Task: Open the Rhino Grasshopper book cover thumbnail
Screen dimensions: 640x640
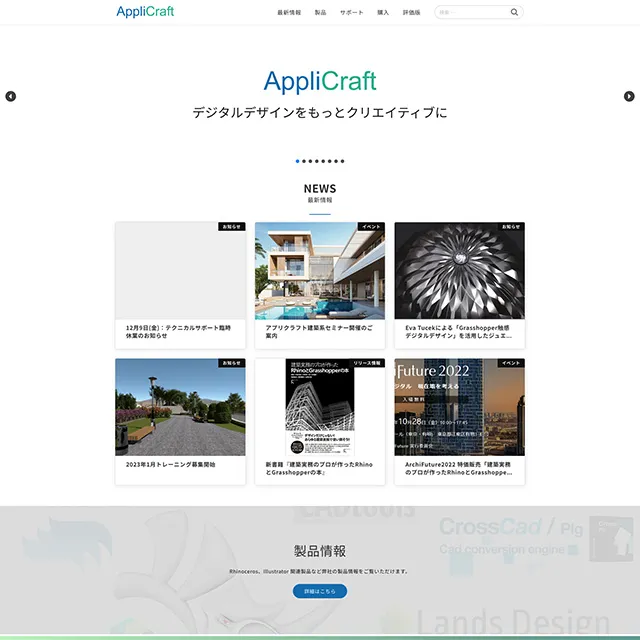Action: pyautogui.click(x=320, y=407)
